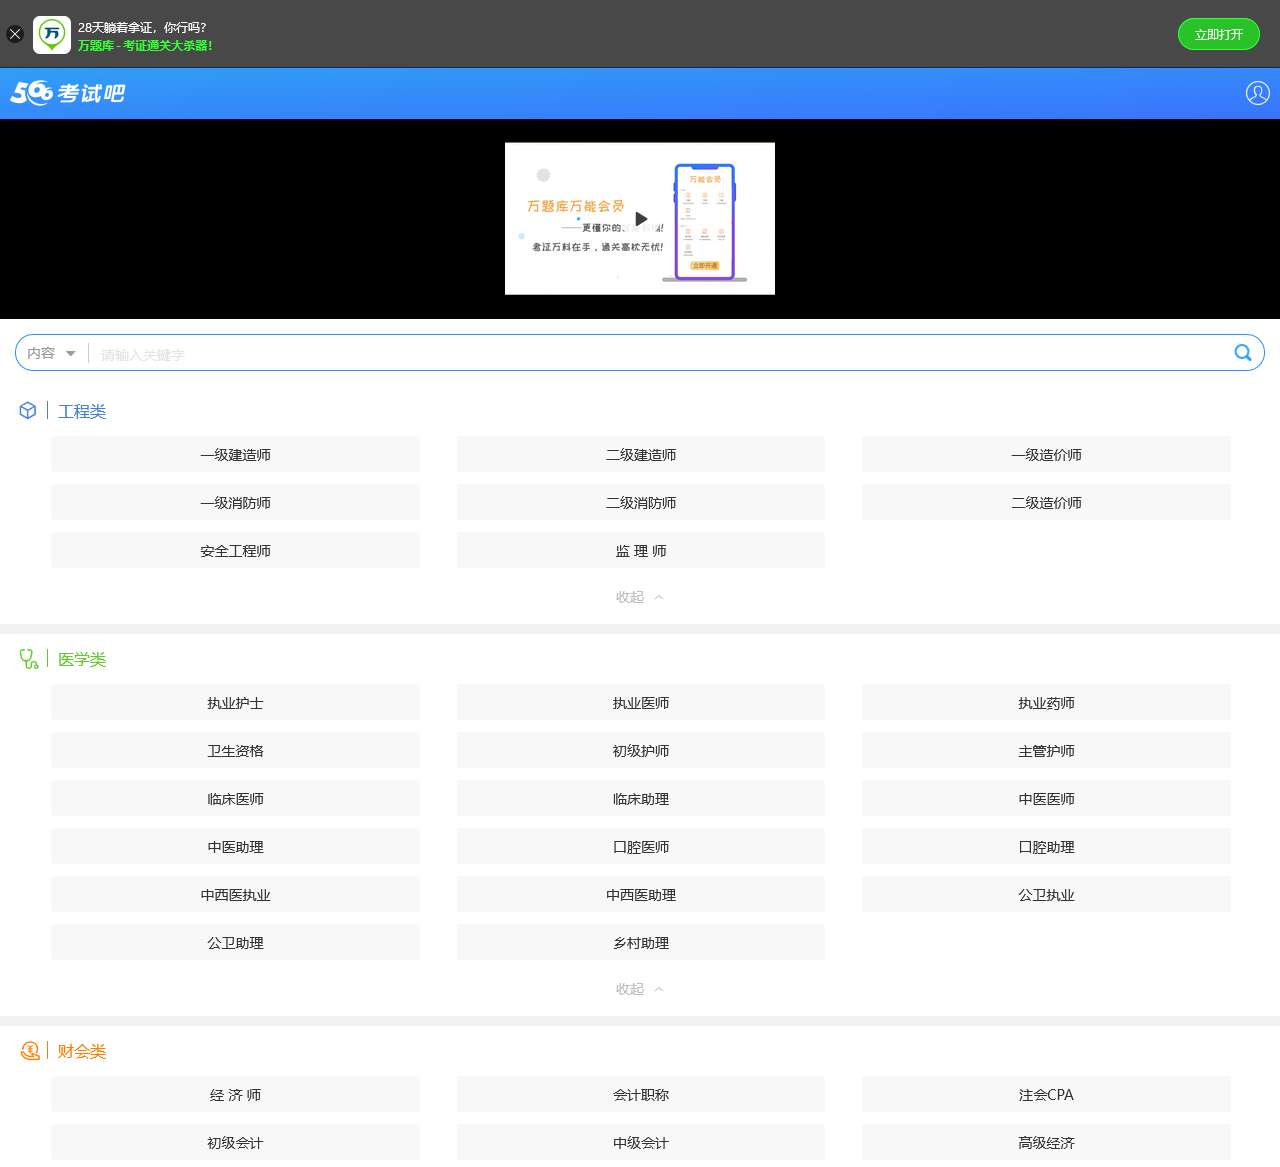The height and width of the screenshot is (1167, 1280).
Task: Click the magnifier search icon
Action: click(1243, 353)
